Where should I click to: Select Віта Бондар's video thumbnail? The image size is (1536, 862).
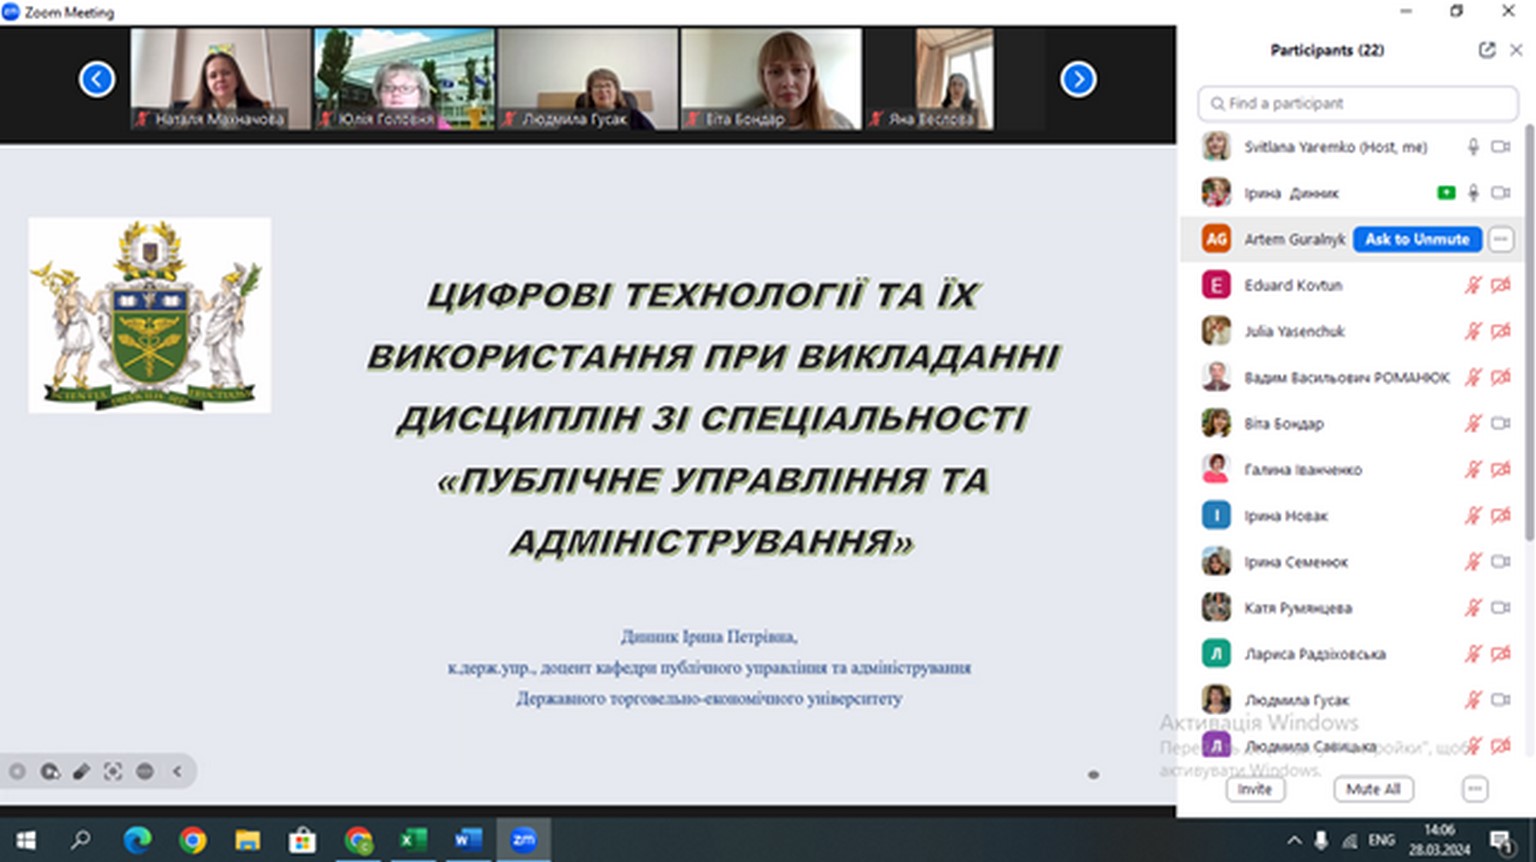coord(770,79)
